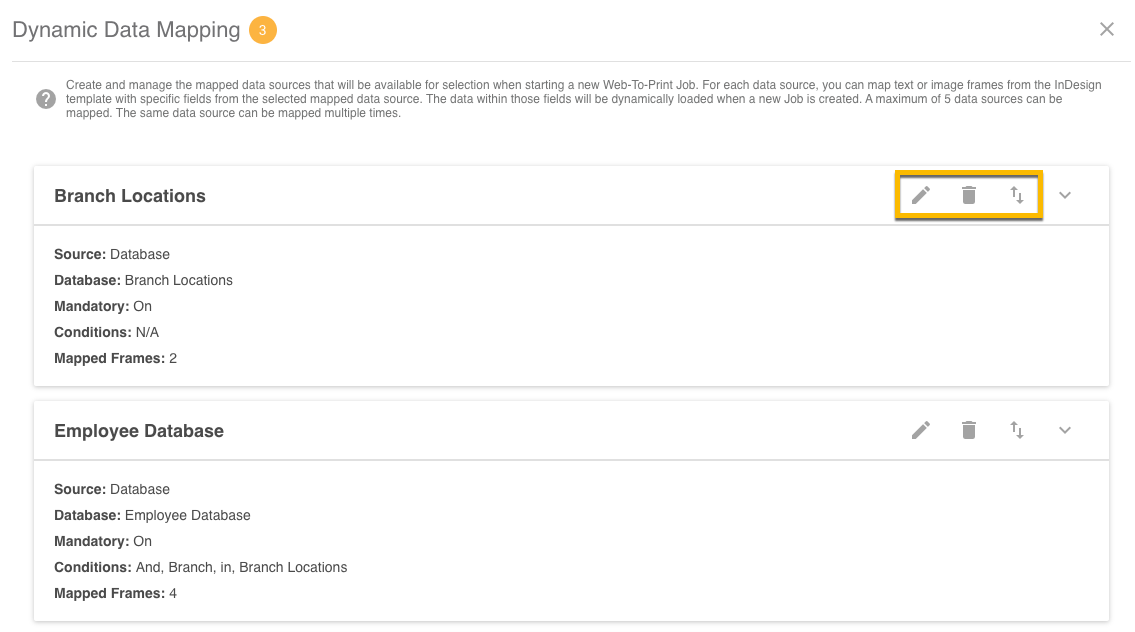Collapse the Employee Database panel
The image size is (1135, 632).
1065,430
